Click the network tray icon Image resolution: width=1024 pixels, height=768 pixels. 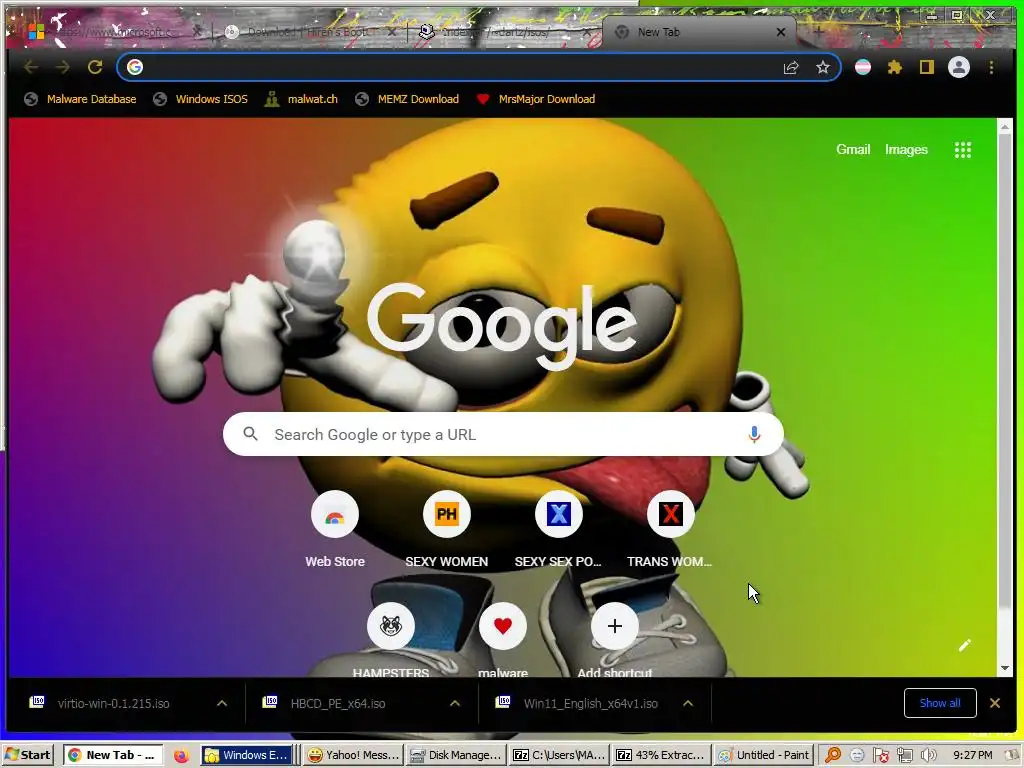click(905, 755)
